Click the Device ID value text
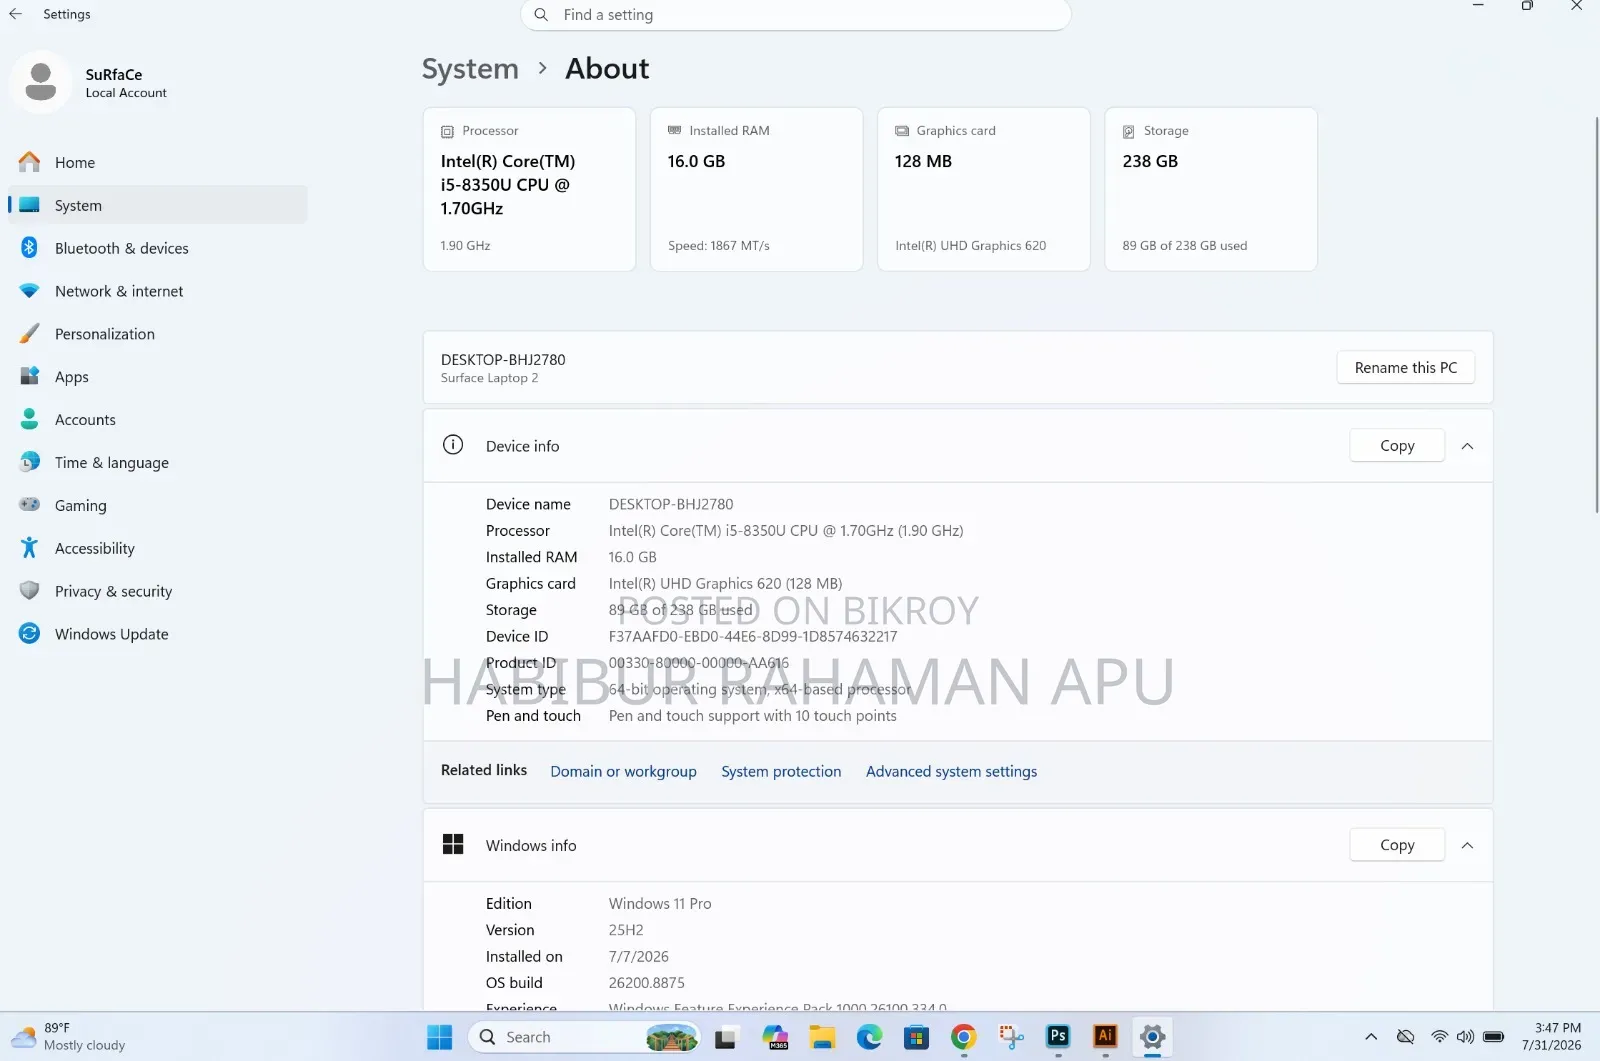This screenshot has height=1061, width=1600. (753, 637)
